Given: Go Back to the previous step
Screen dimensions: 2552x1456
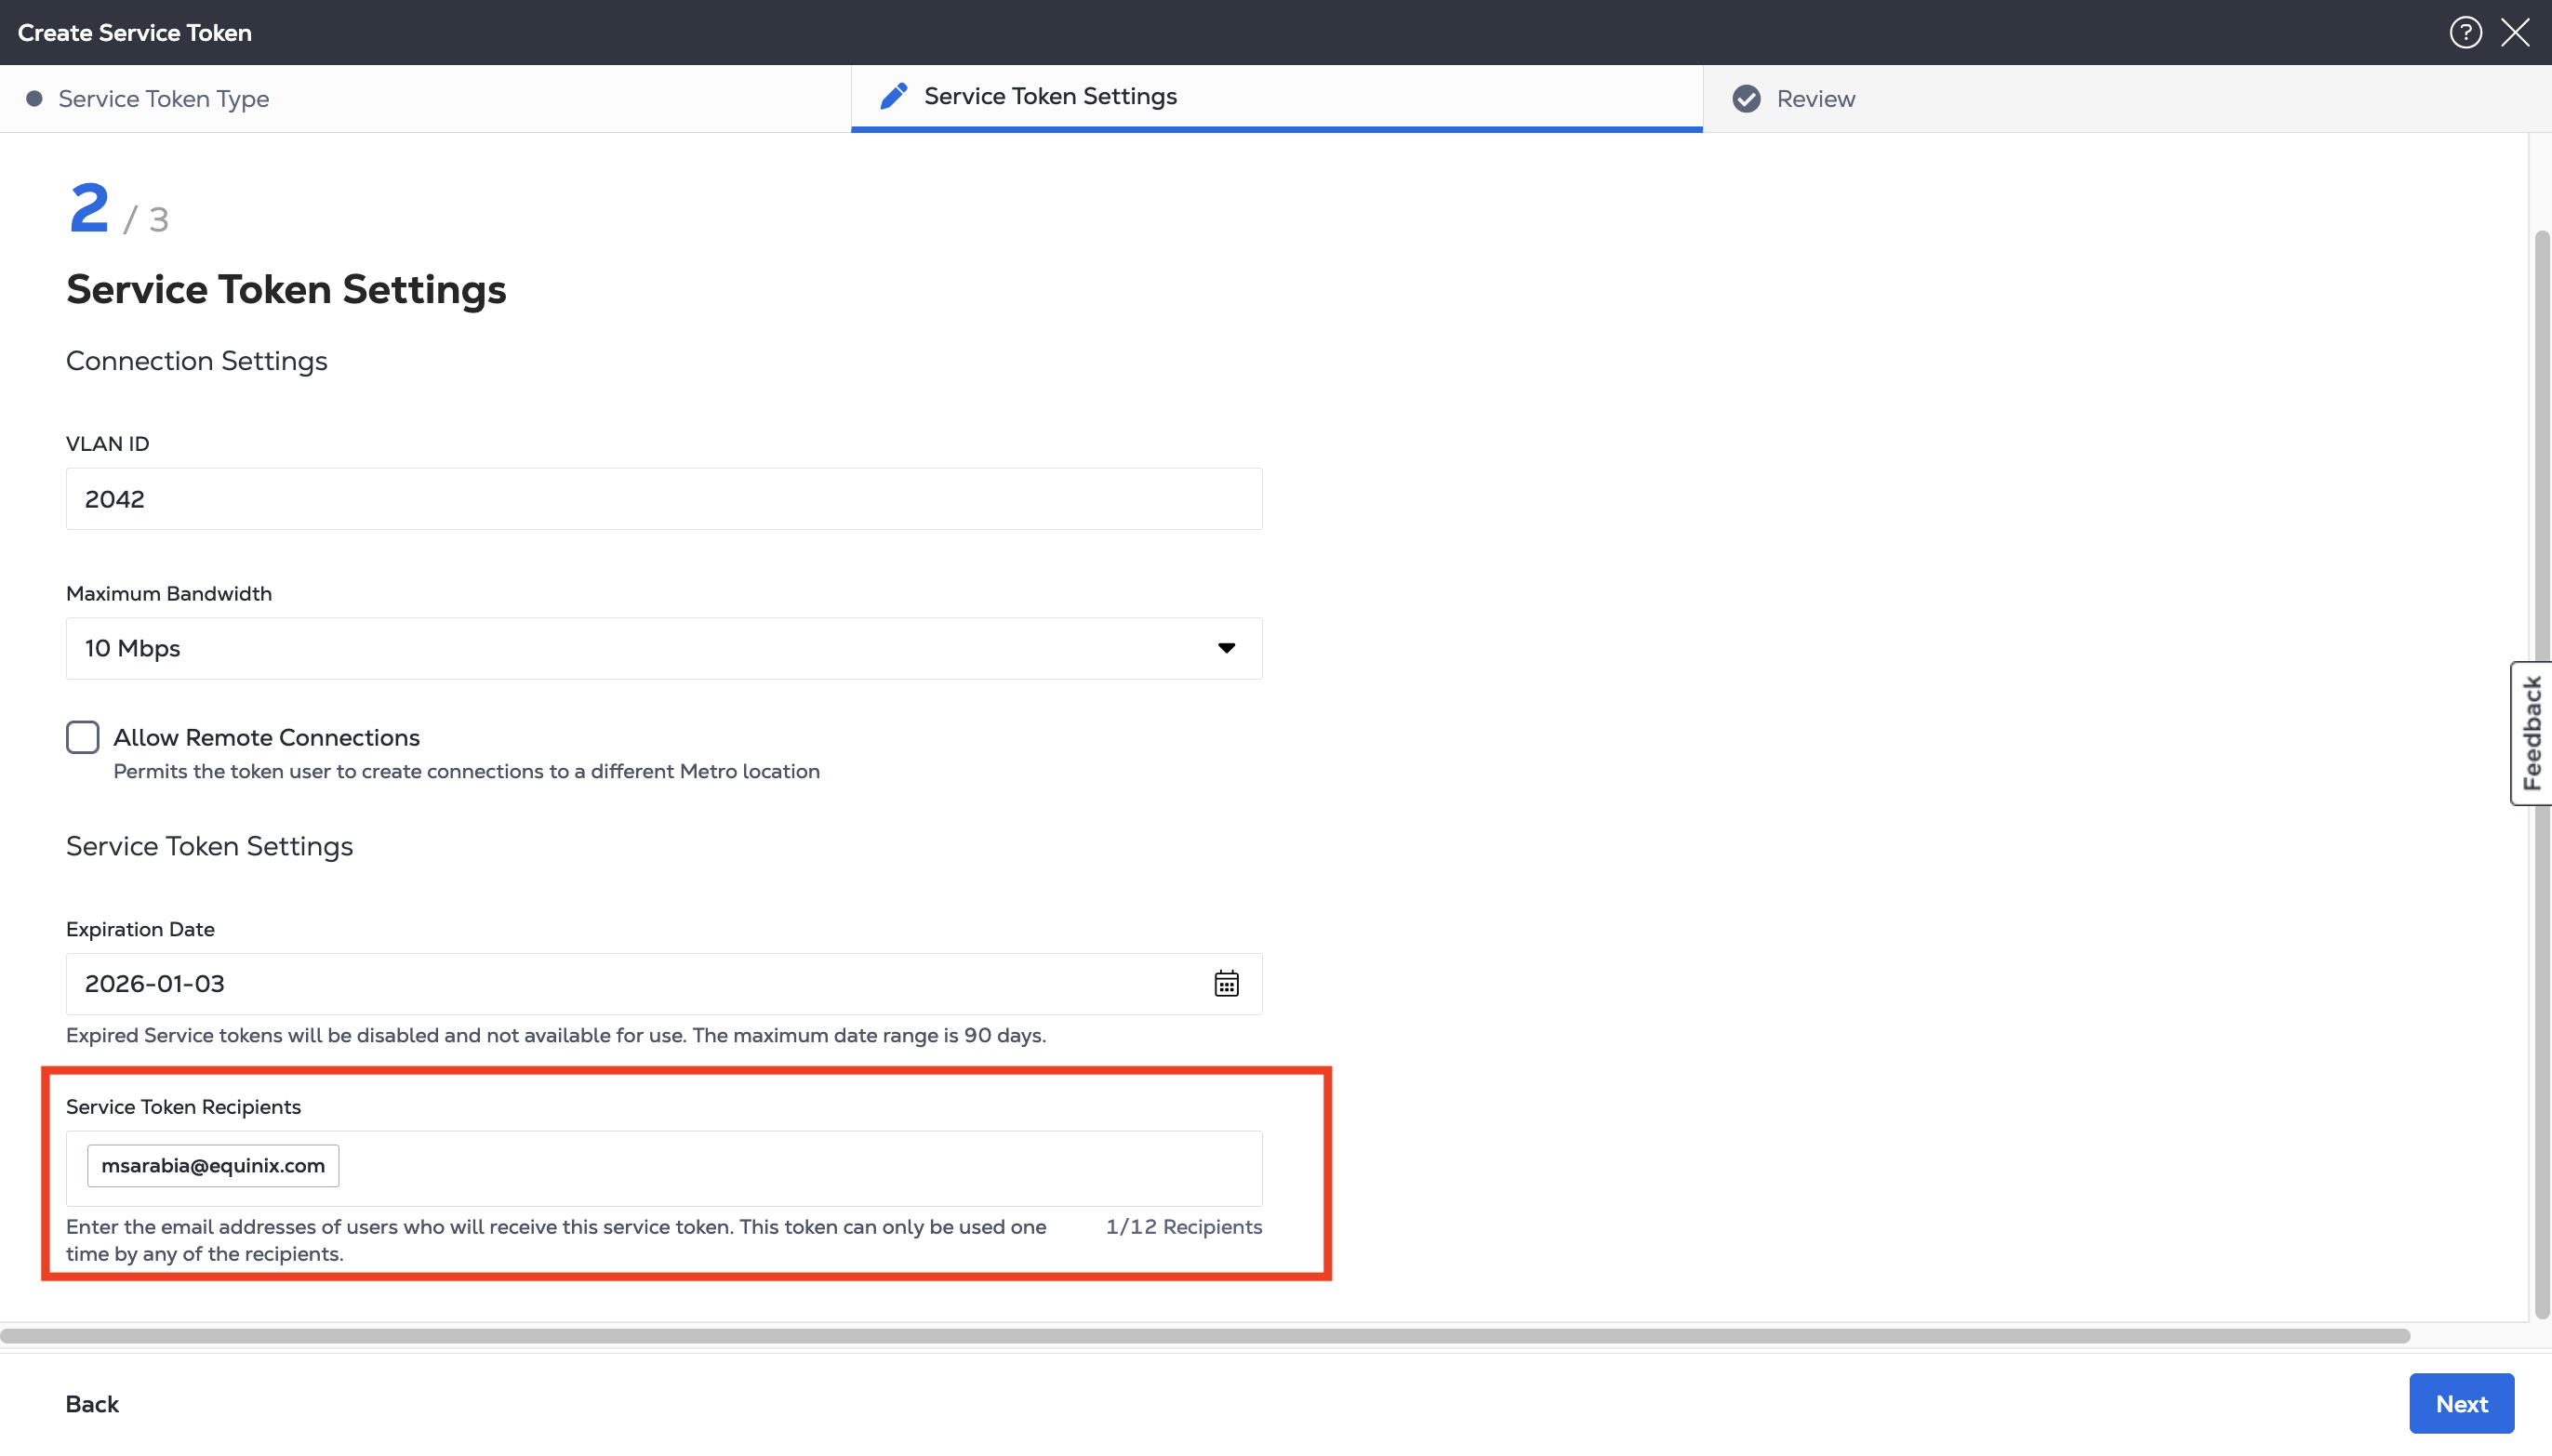Looking at the screenshot, I should click(92, 1404).
